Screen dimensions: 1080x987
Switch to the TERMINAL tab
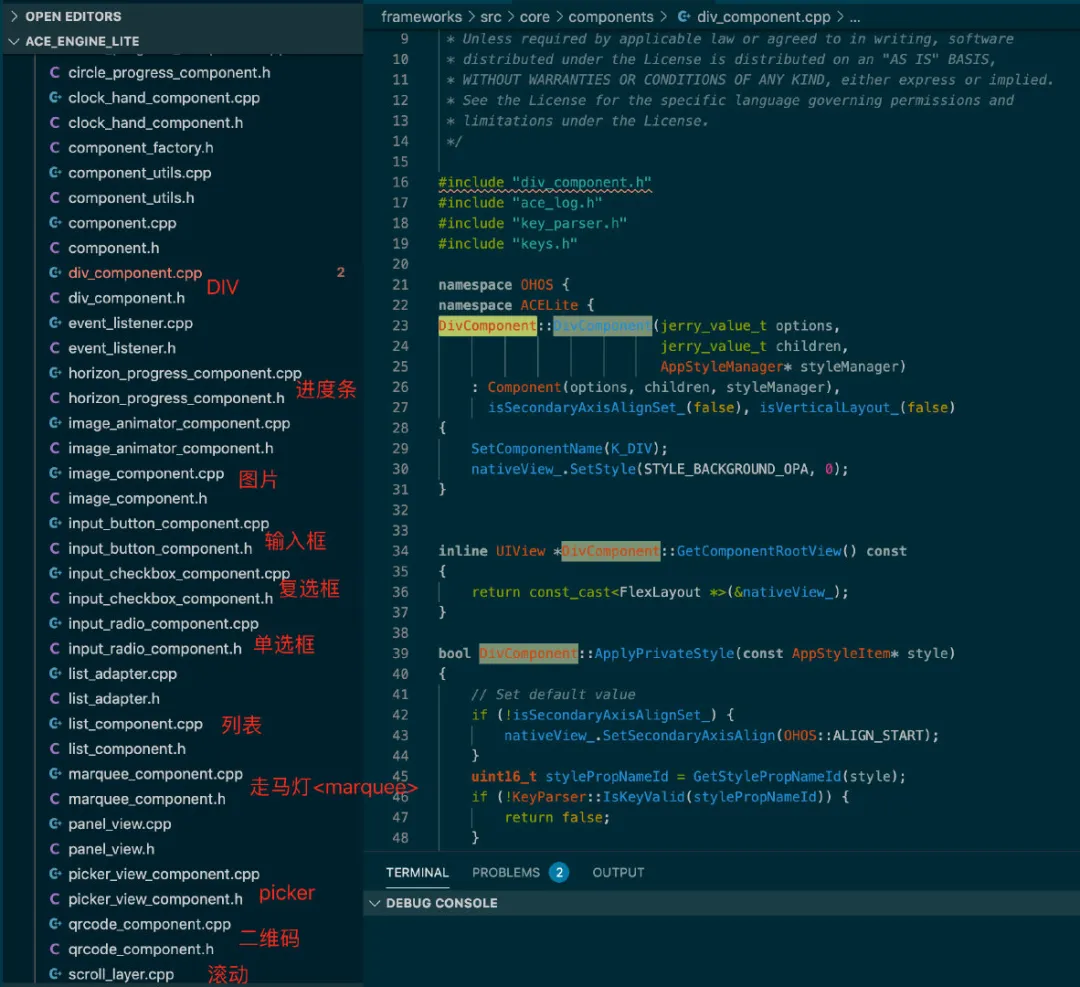(x=417, y=873)
